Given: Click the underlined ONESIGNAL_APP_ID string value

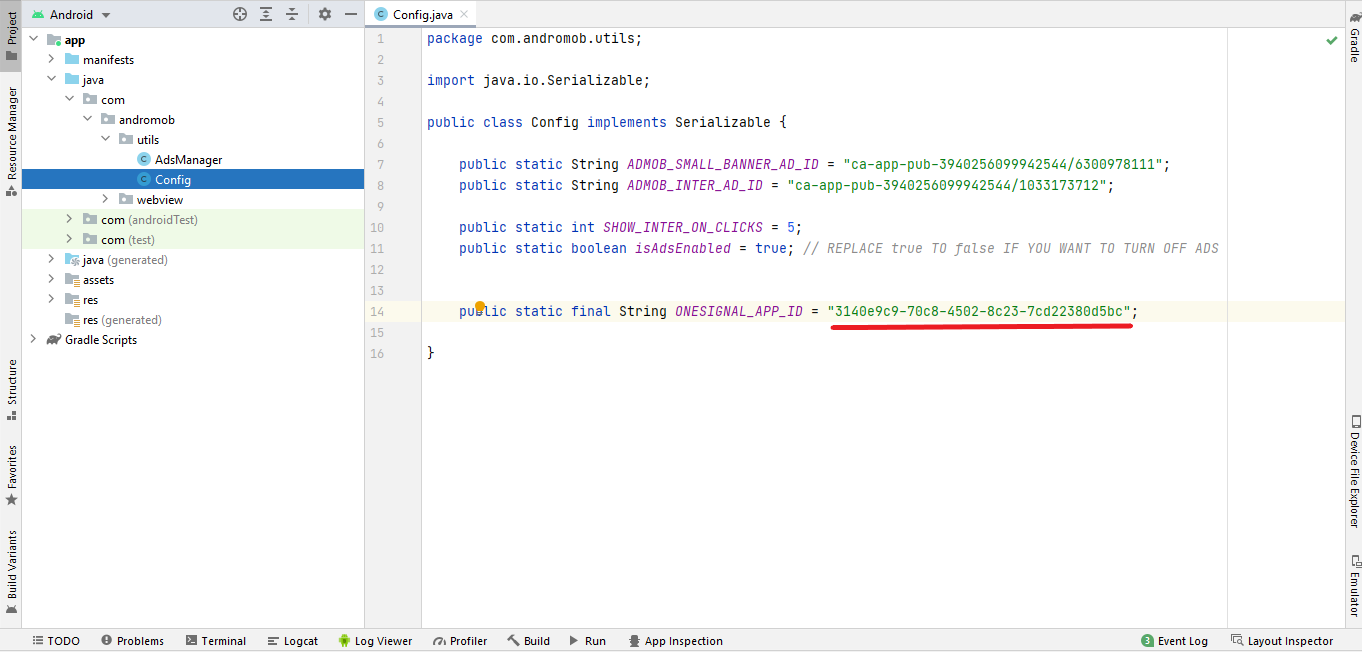Looking at the screenshot, I should click(980, 311).
